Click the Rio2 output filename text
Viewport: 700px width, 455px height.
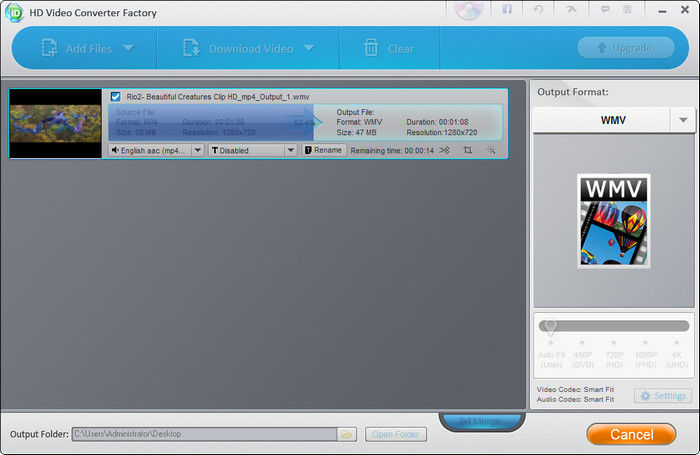pyautogui.click(x=218, y=96)
